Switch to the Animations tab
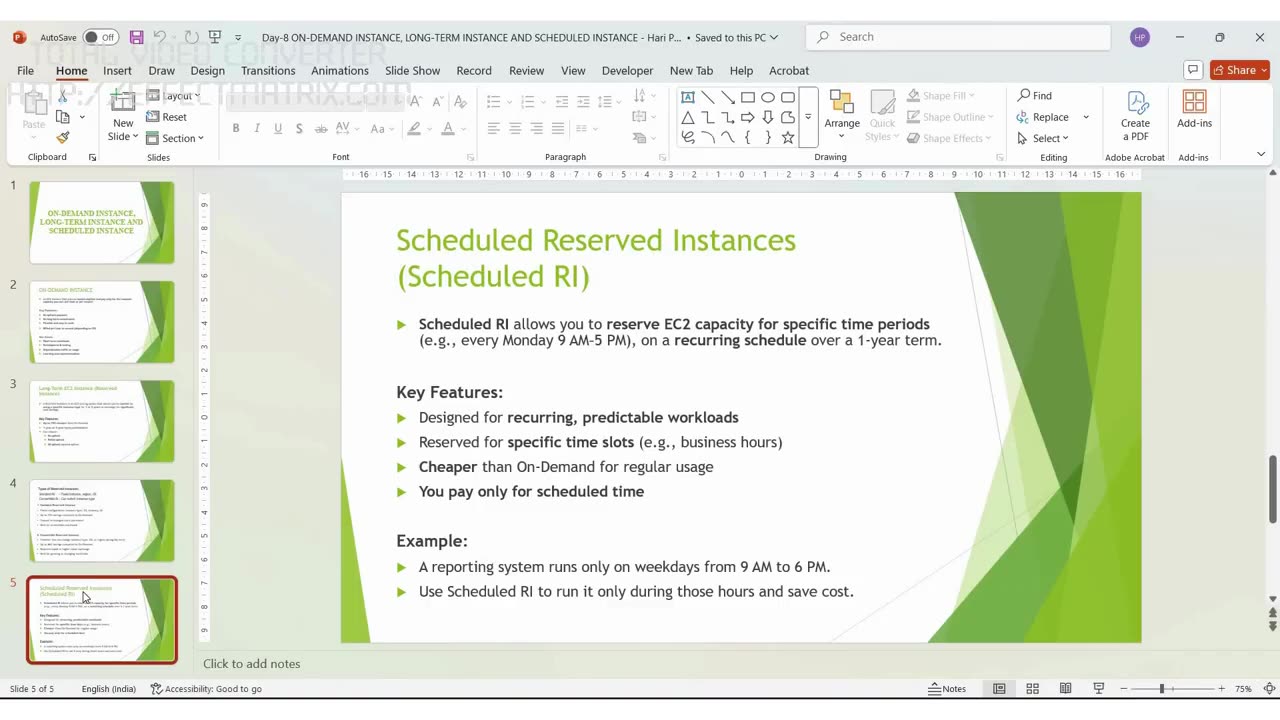Image resolution: width=1280 pixels, height=720 pixels. [340, 70]
